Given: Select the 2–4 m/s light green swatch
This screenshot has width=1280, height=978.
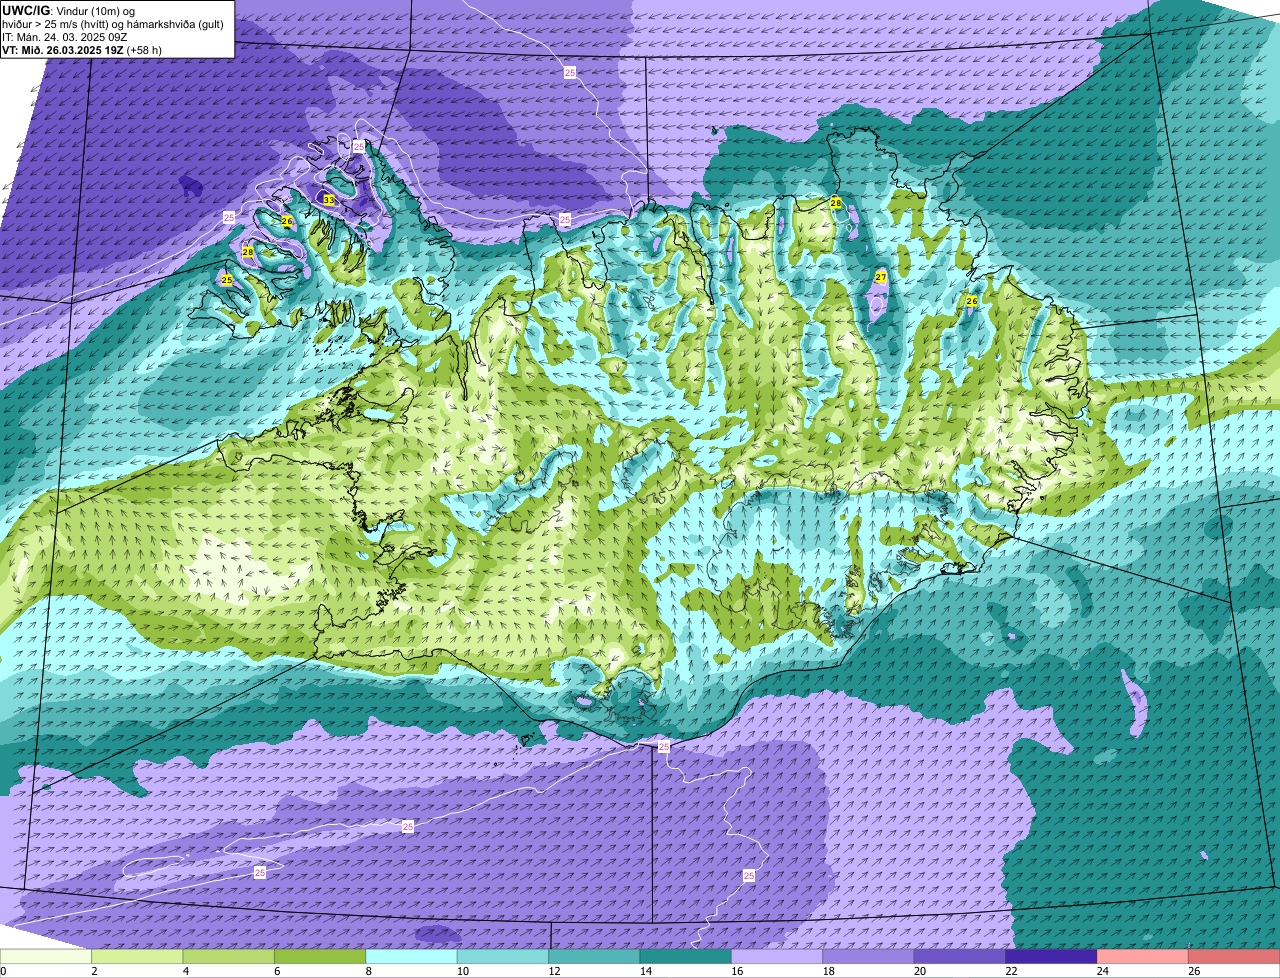Looking at the screenshot, I should (x=137, y=956).
